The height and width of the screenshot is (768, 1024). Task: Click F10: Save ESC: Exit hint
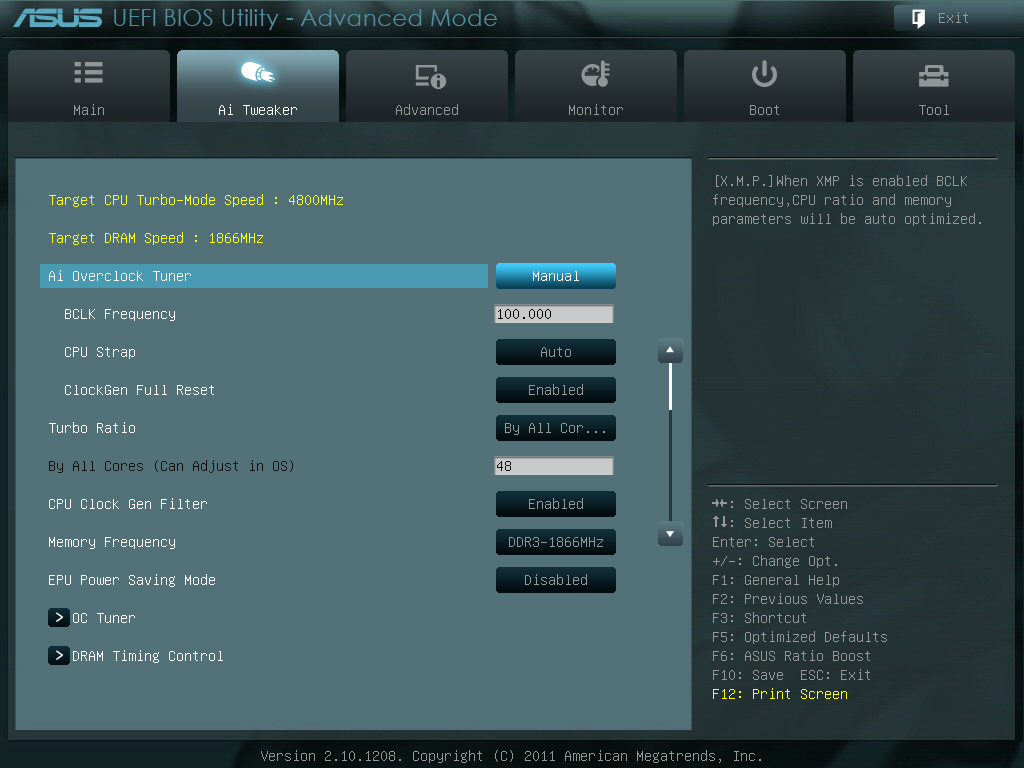coord(791,675)
